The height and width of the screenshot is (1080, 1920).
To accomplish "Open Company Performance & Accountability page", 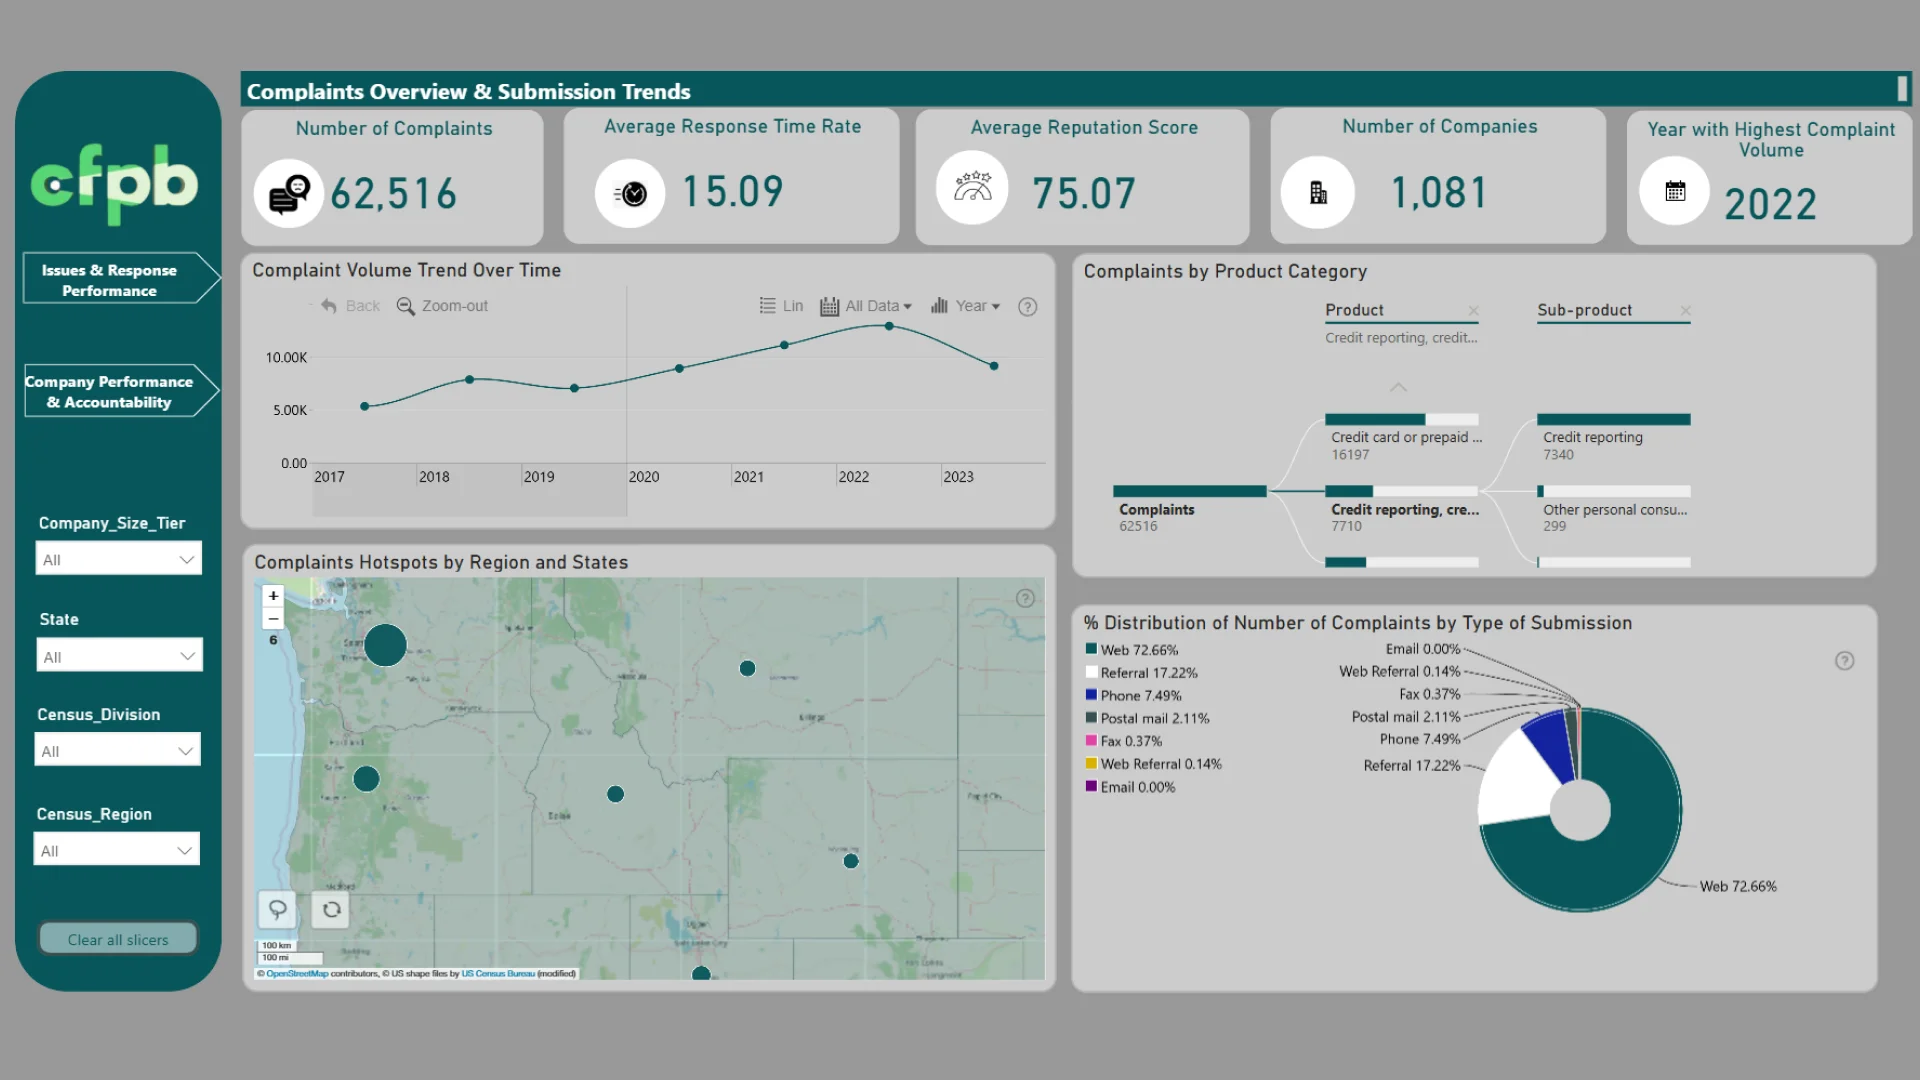I will [110, 392].
